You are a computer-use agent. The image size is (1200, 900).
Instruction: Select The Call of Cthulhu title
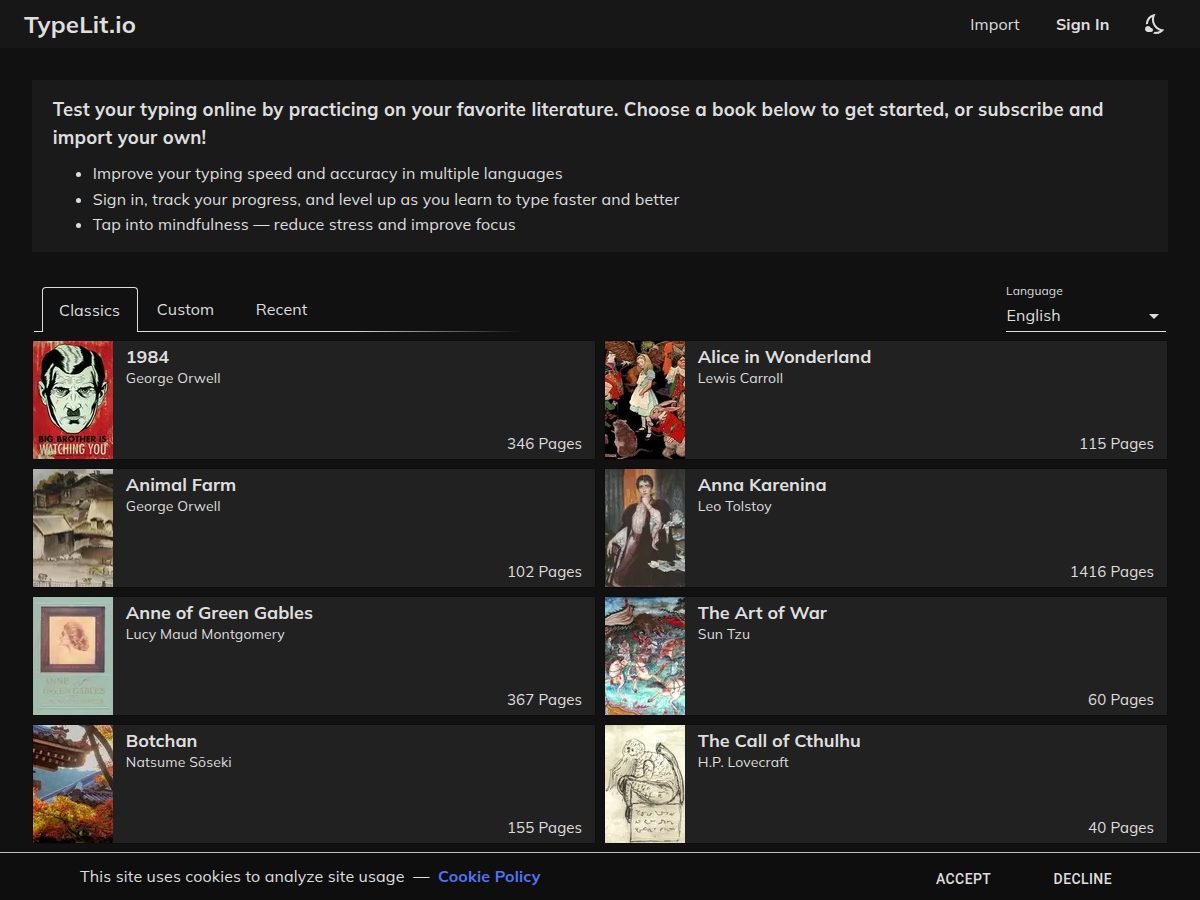coord(779,741)
